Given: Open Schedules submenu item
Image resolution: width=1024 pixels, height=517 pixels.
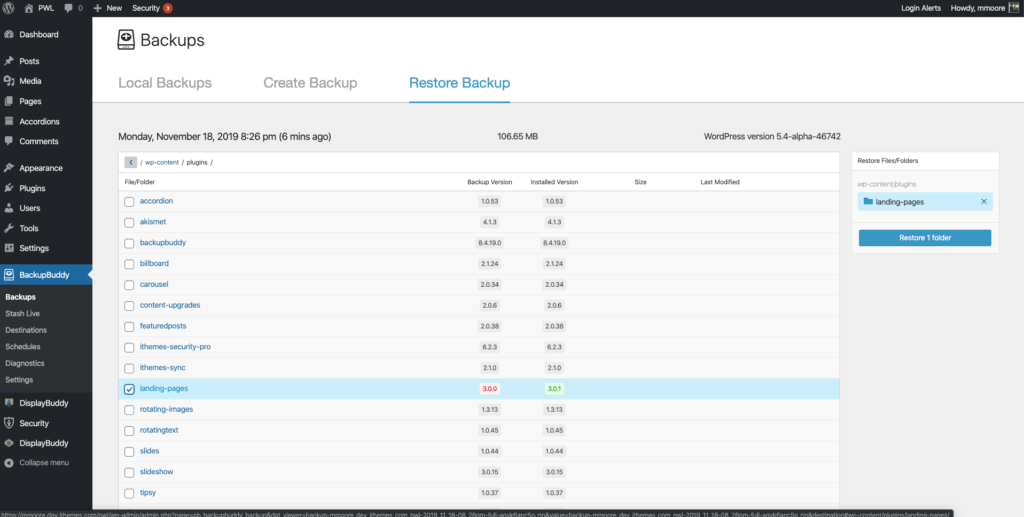Looking at the screenshot, I should pos(23,347).
